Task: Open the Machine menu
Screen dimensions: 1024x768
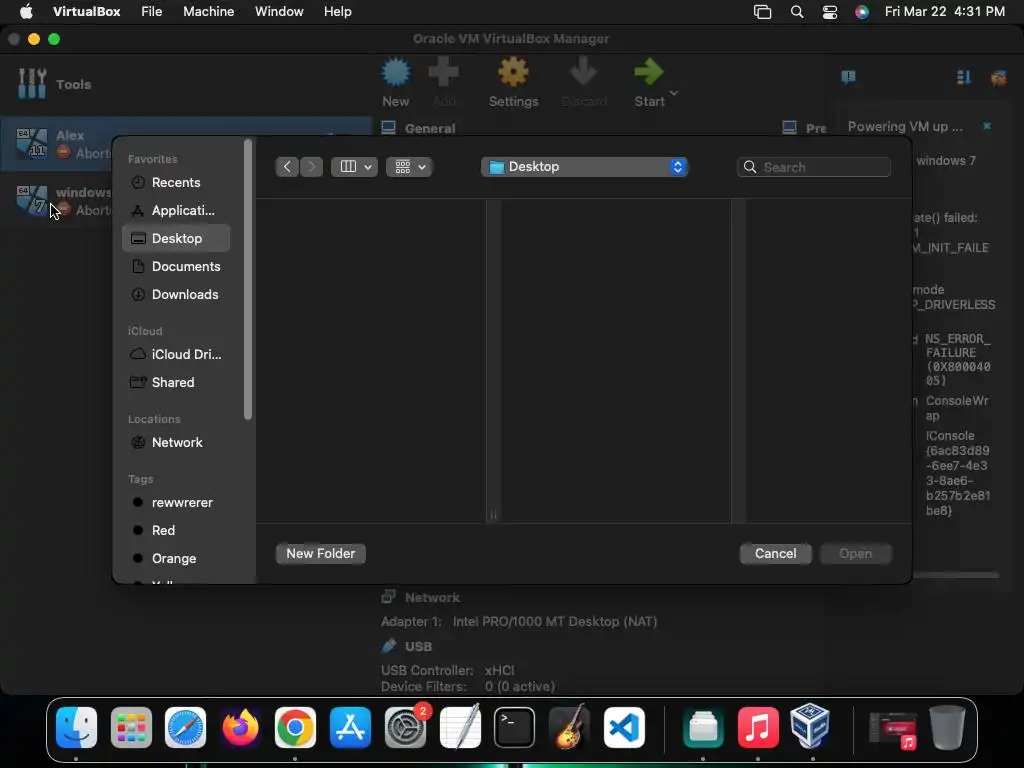Action: coord(208,11)
